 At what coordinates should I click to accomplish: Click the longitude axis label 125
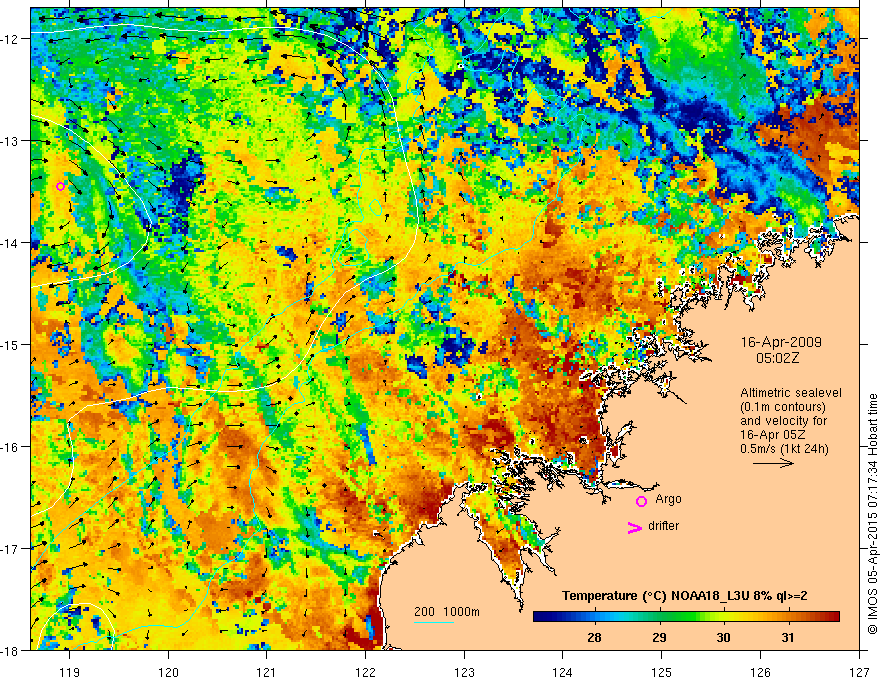pos(662,672)
